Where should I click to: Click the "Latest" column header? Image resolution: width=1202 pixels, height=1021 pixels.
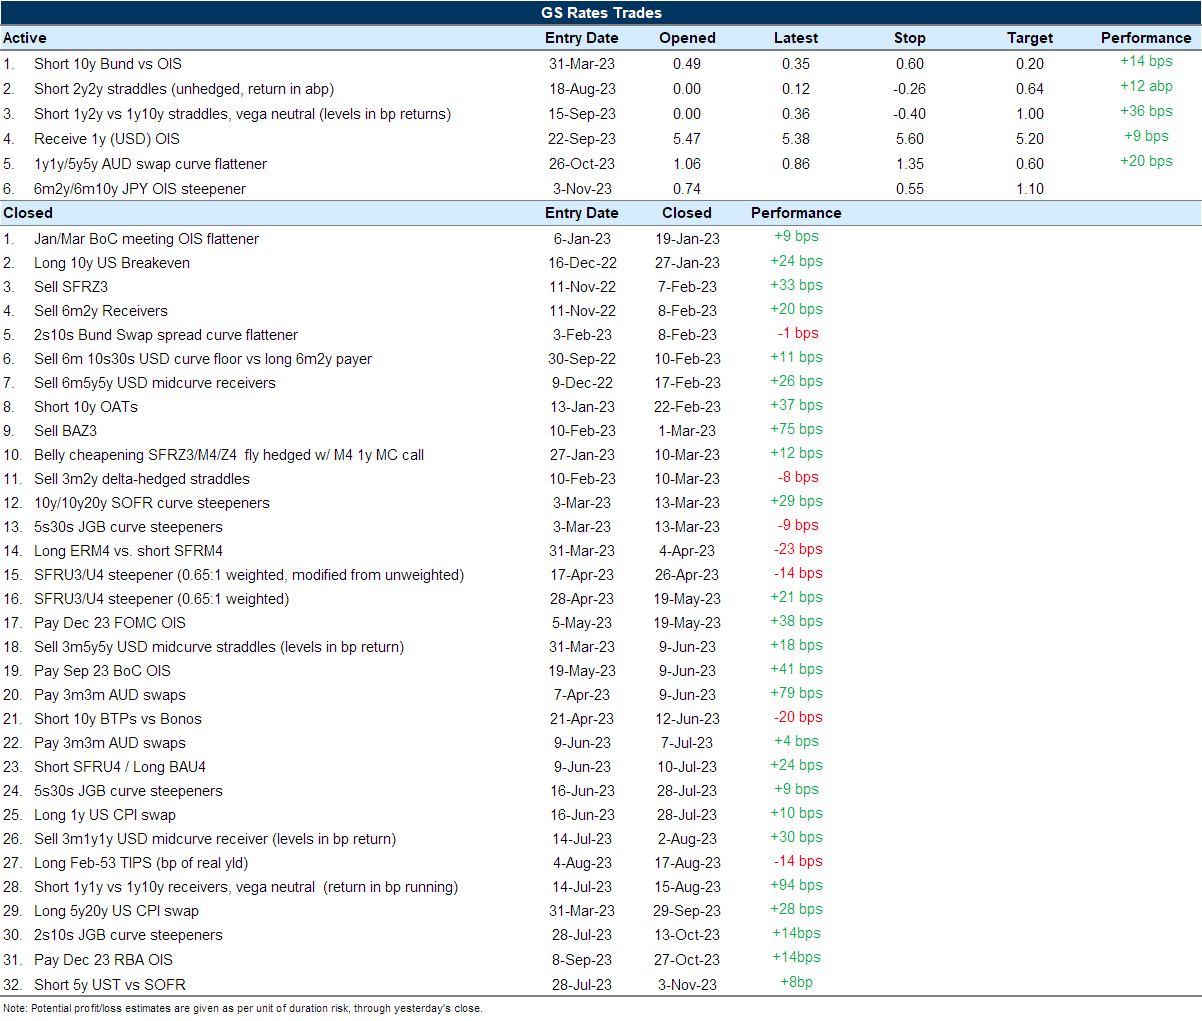[x=796, y=38]
